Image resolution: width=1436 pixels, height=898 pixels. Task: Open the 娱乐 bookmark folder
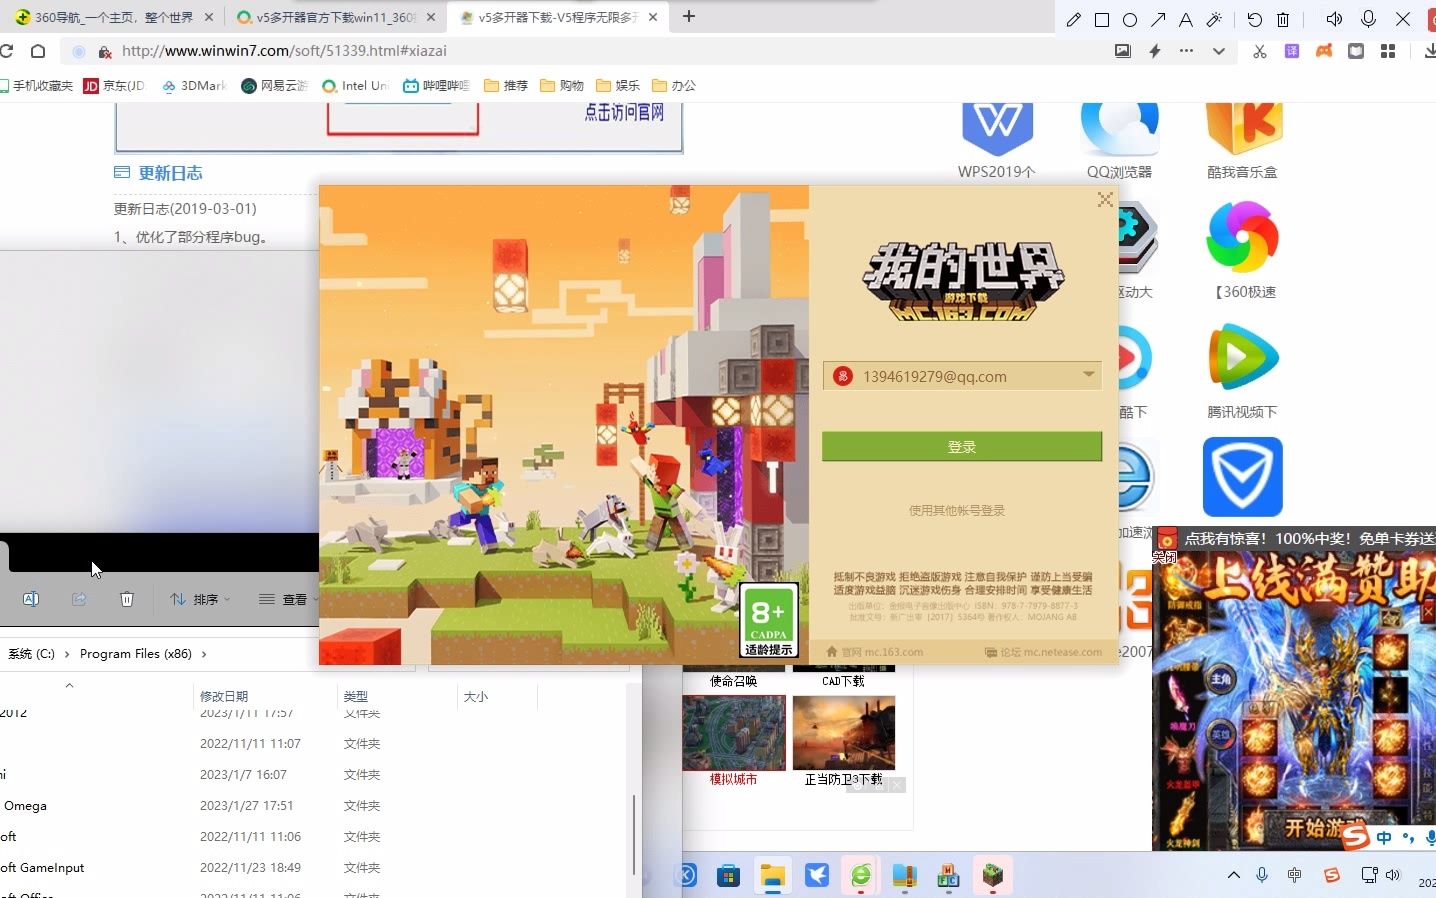coord(618,86)
